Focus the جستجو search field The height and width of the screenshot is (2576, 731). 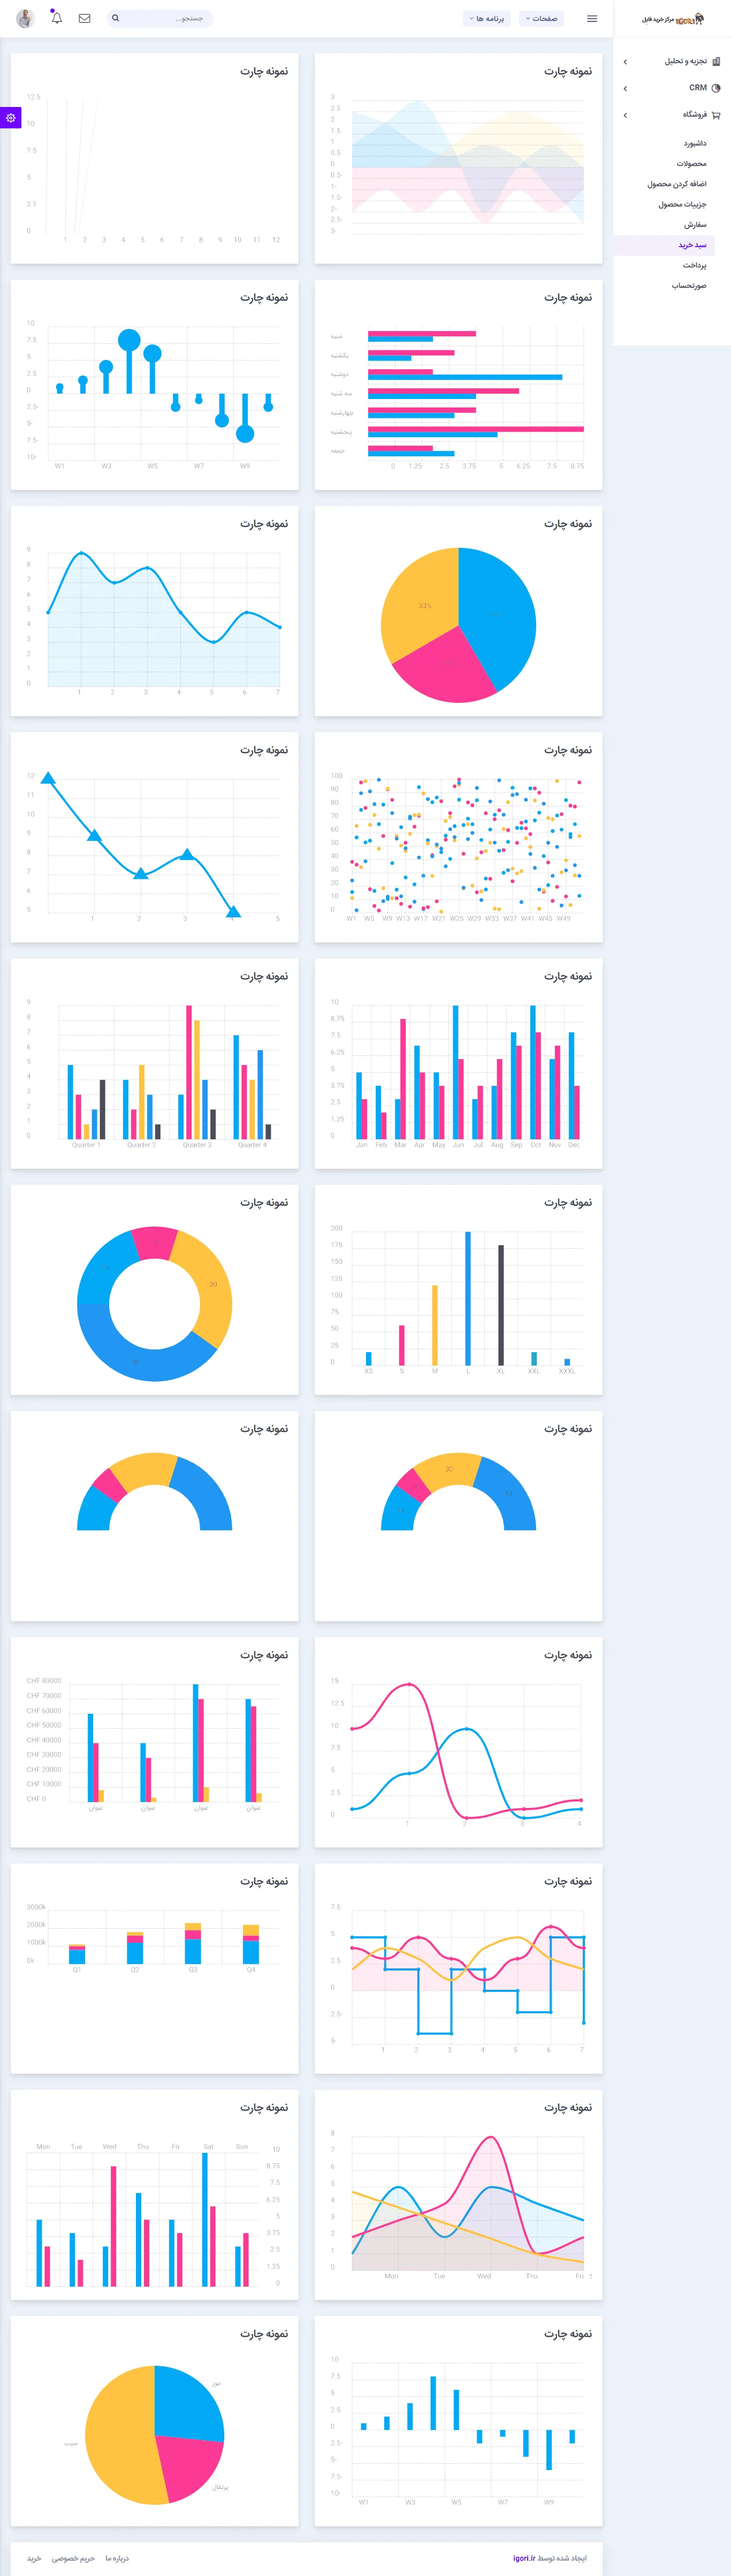pyautogui.click(x=165, y=18)
